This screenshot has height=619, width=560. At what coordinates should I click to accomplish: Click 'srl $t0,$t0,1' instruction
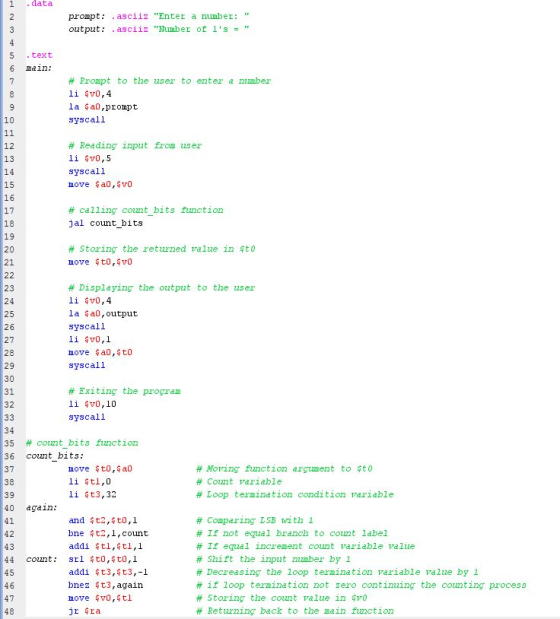coord(103,559)
